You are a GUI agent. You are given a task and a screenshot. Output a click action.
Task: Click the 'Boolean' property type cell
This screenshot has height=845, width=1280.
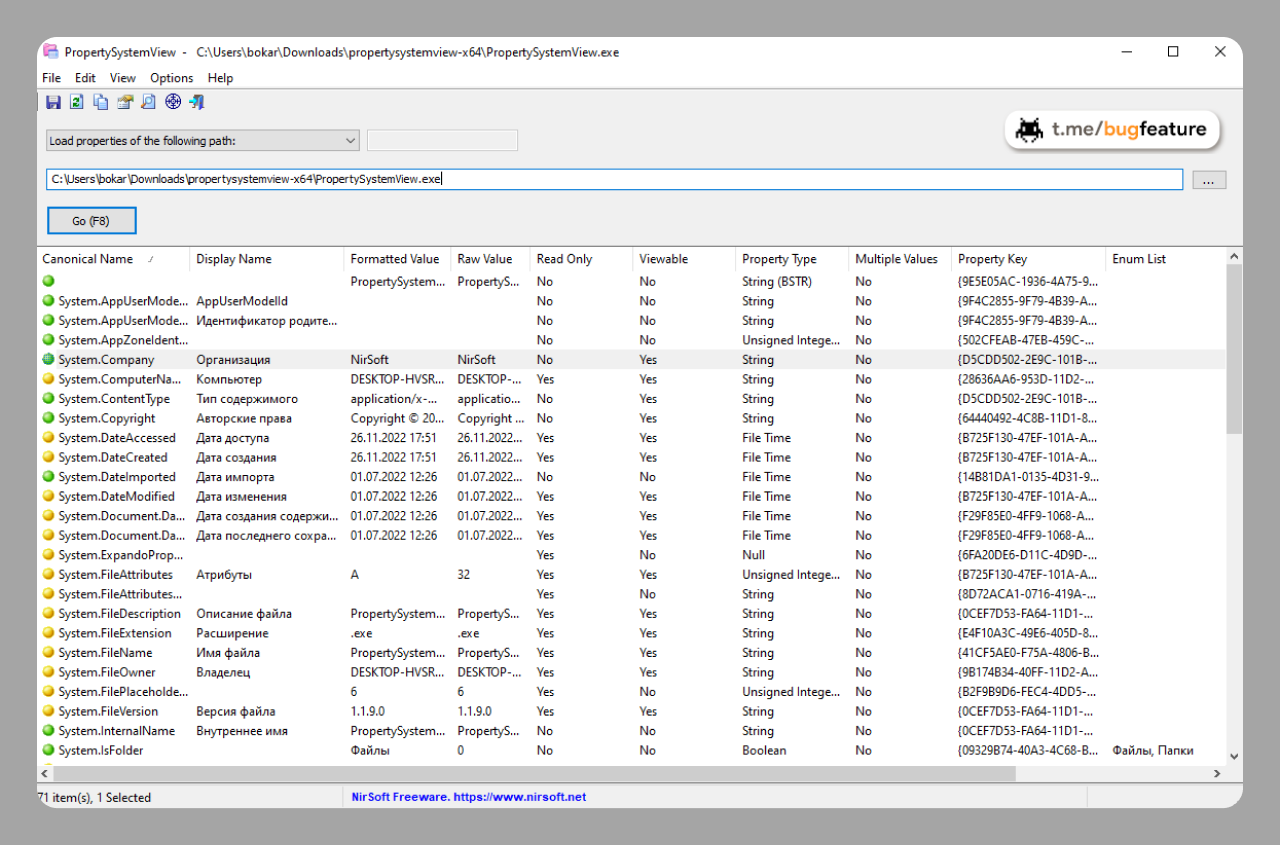pos(764,750)
